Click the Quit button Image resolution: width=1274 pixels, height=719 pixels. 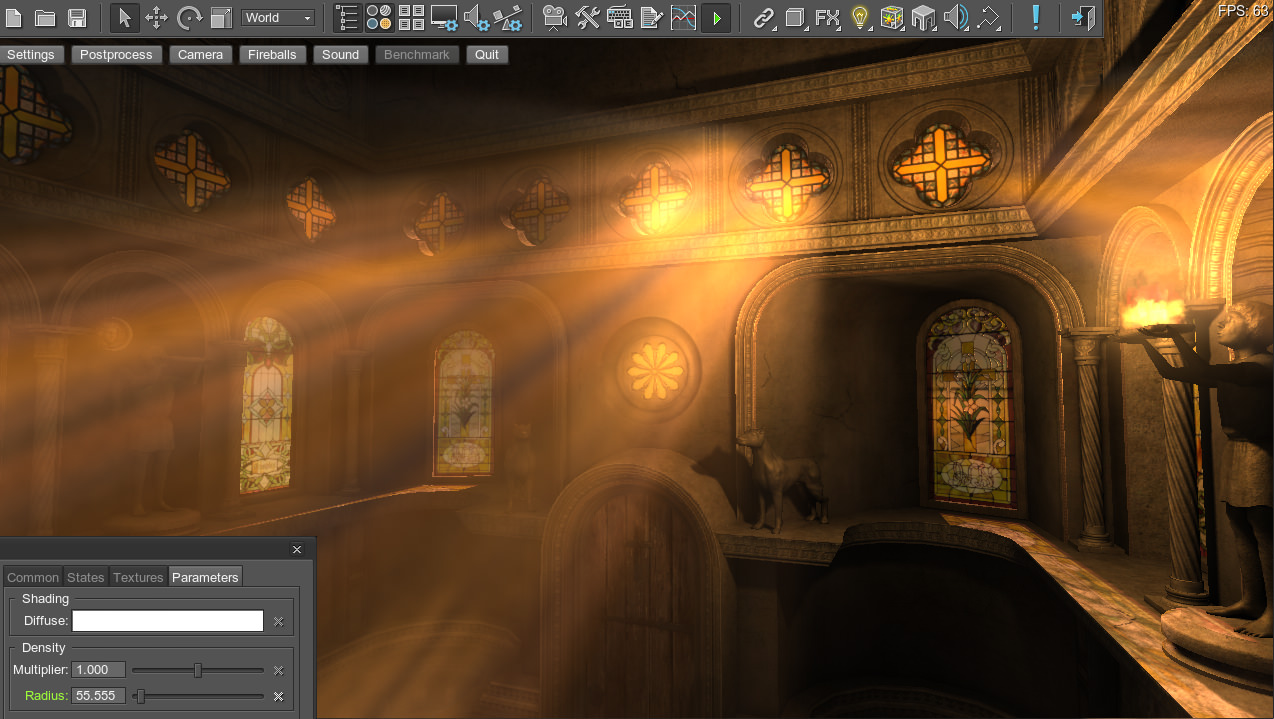487,55
